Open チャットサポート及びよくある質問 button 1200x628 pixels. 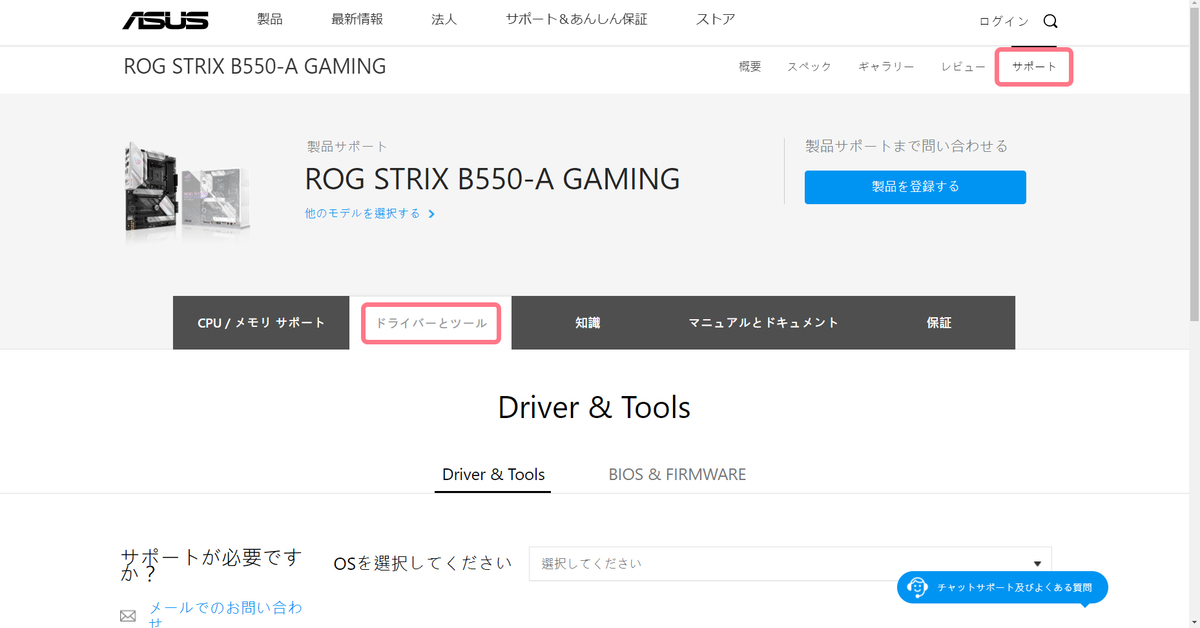coord(1003,588)
